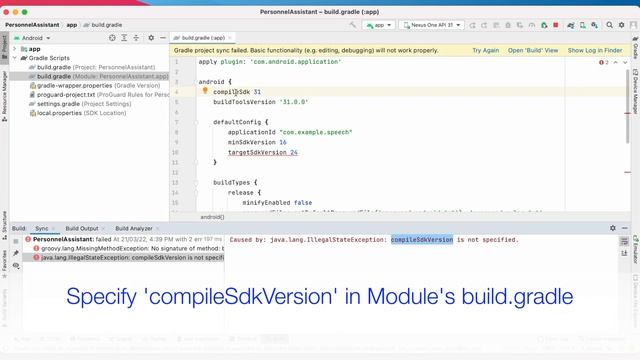Open the Emulator side tool window tab
The width and height of the screenshot is (640, 360).
pos(636,250)
